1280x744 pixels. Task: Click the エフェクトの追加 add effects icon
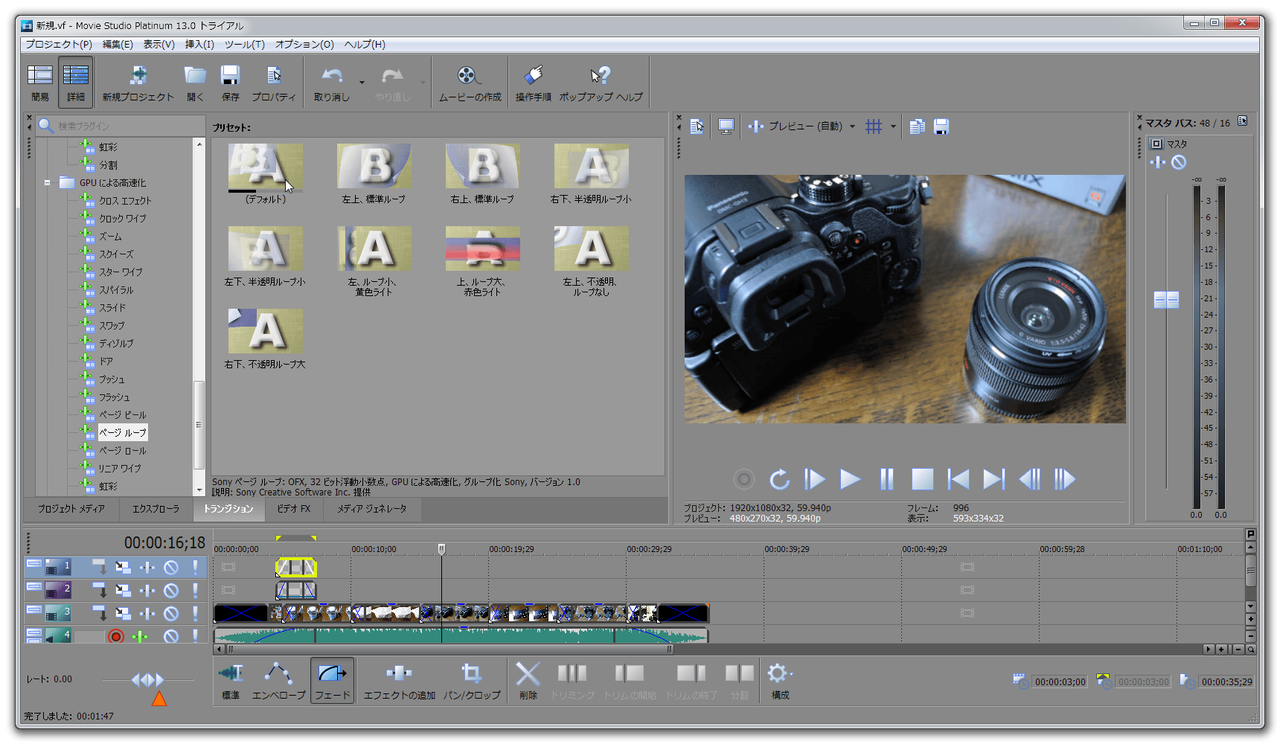point(398,680)
